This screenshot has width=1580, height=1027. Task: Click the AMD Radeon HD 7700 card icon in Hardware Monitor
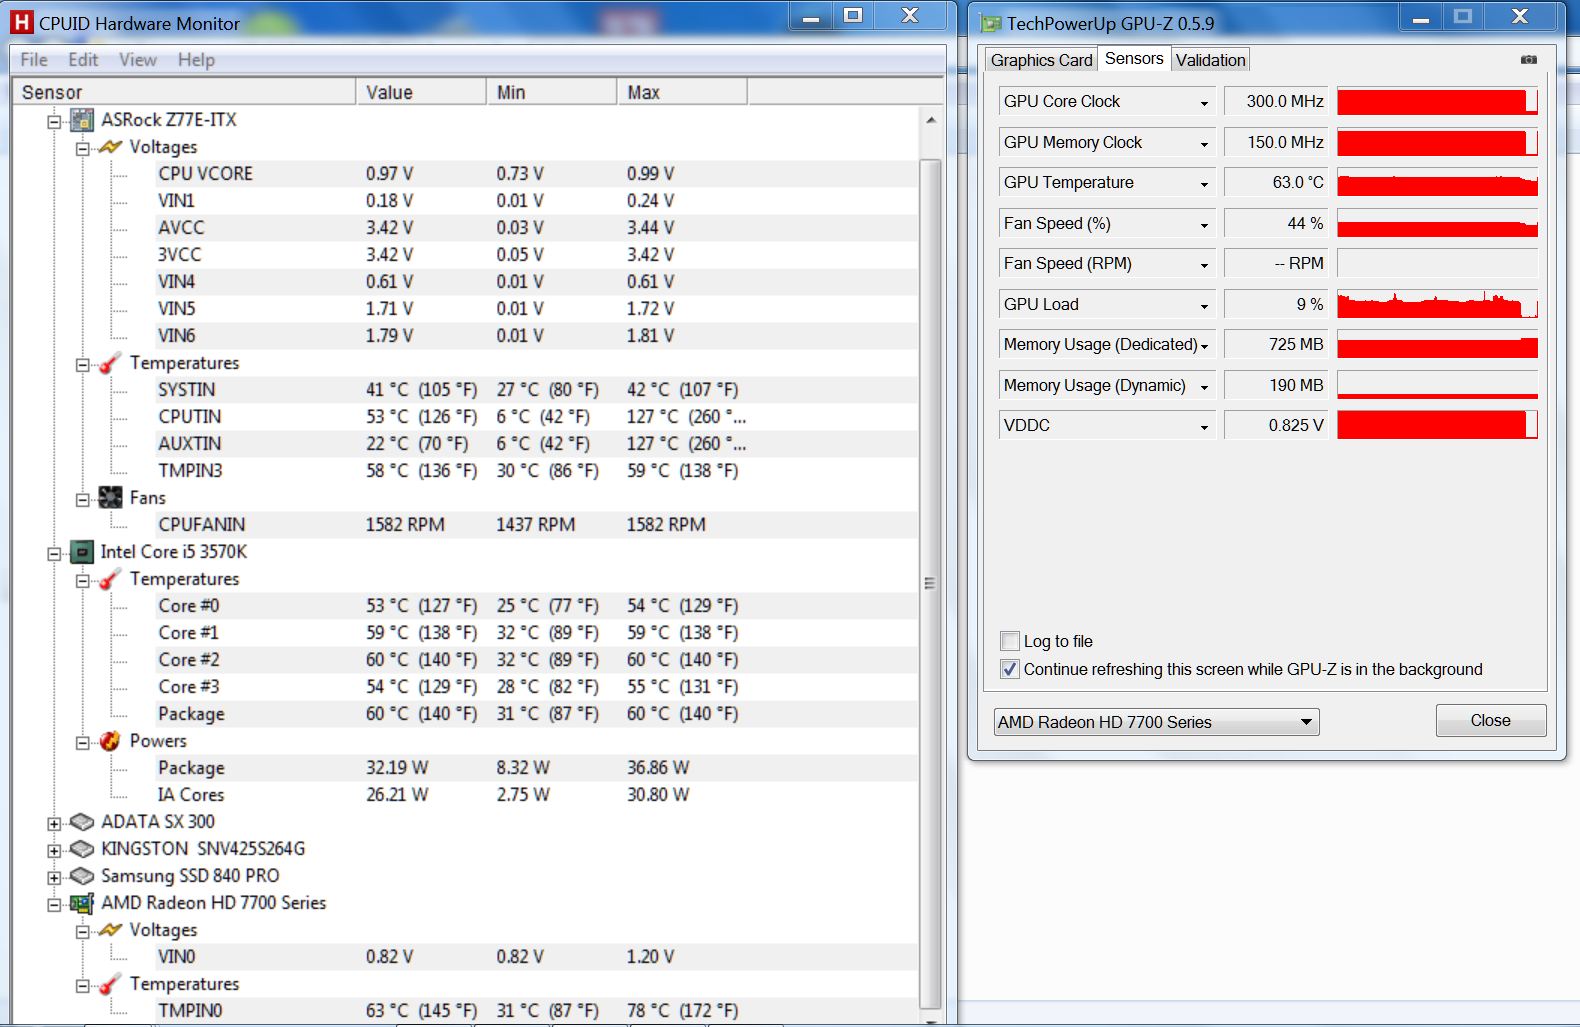click(82, 903)
